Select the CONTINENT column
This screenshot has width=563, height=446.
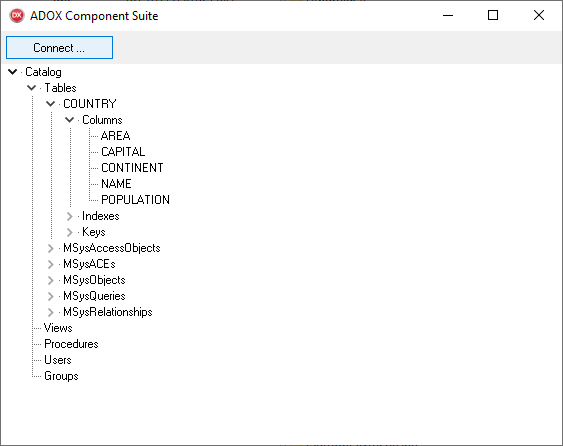tap(132, 168)
